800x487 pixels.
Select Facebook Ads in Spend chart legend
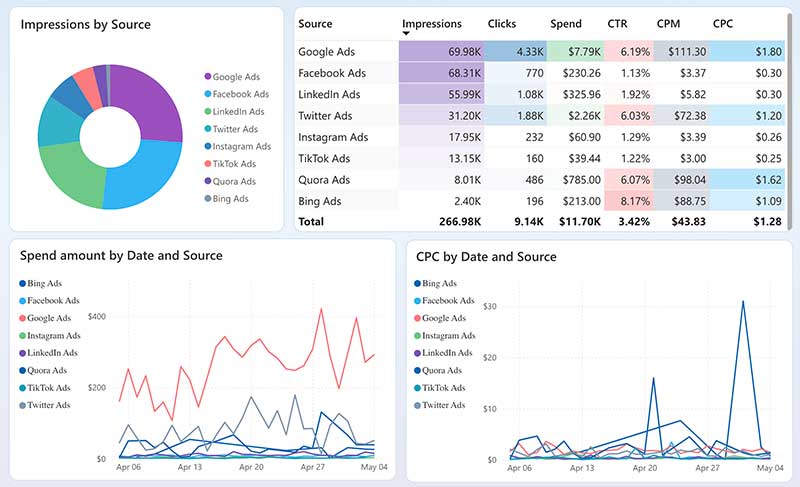click(49, 300)
